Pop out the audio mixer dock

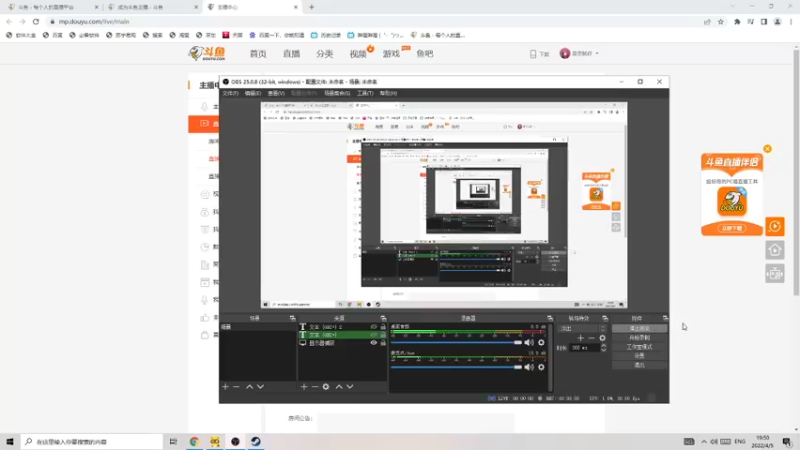(x=549, y=318)
